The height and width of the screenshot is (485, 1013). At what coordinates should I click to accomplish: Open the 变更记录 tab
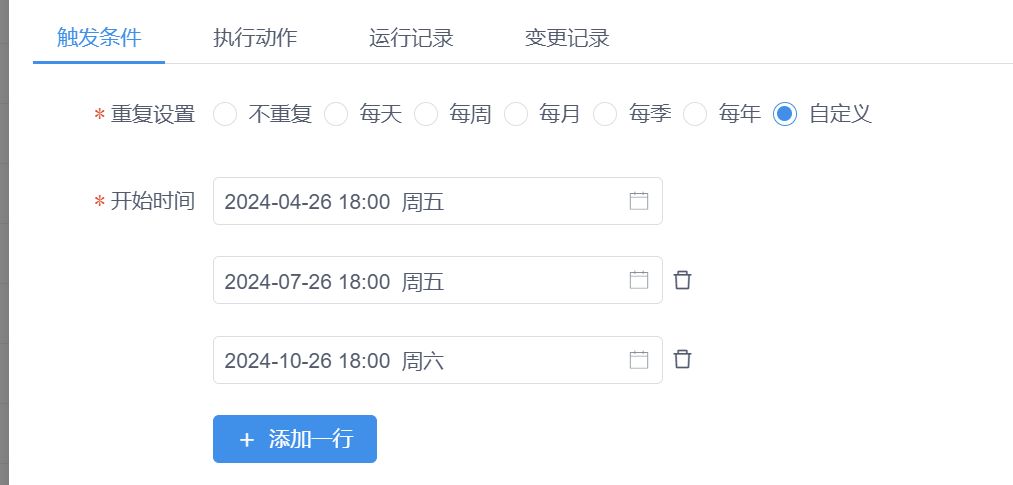(x=567, y=37)
